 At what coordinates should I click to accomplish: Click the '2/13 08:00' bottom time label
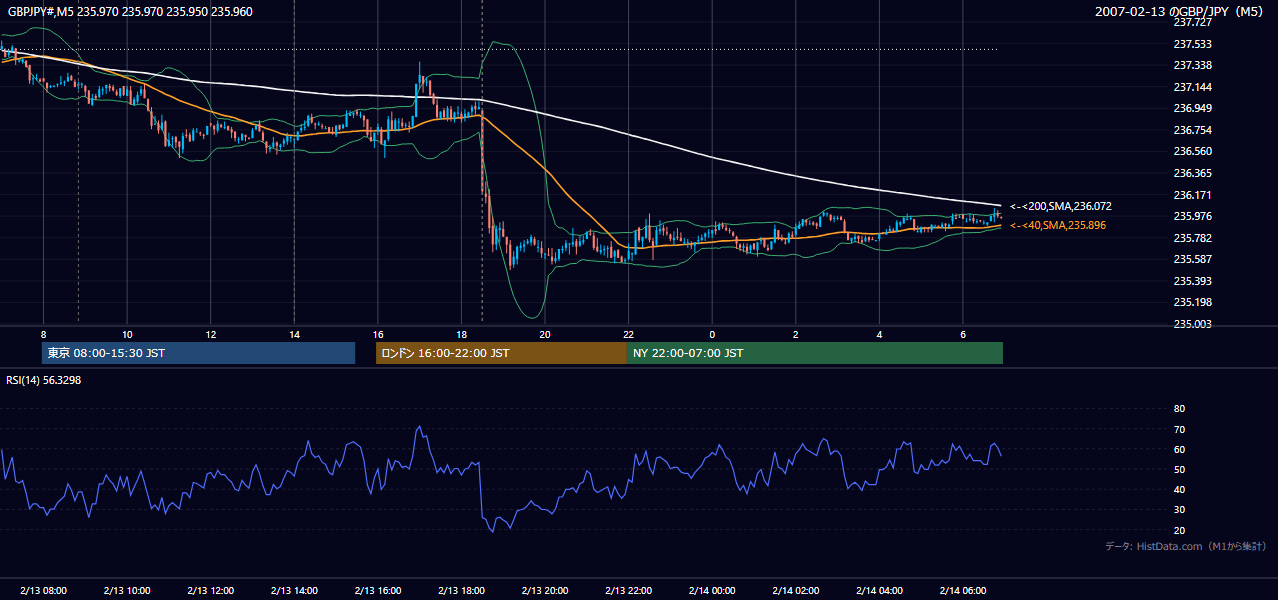[x=43, y=590]
